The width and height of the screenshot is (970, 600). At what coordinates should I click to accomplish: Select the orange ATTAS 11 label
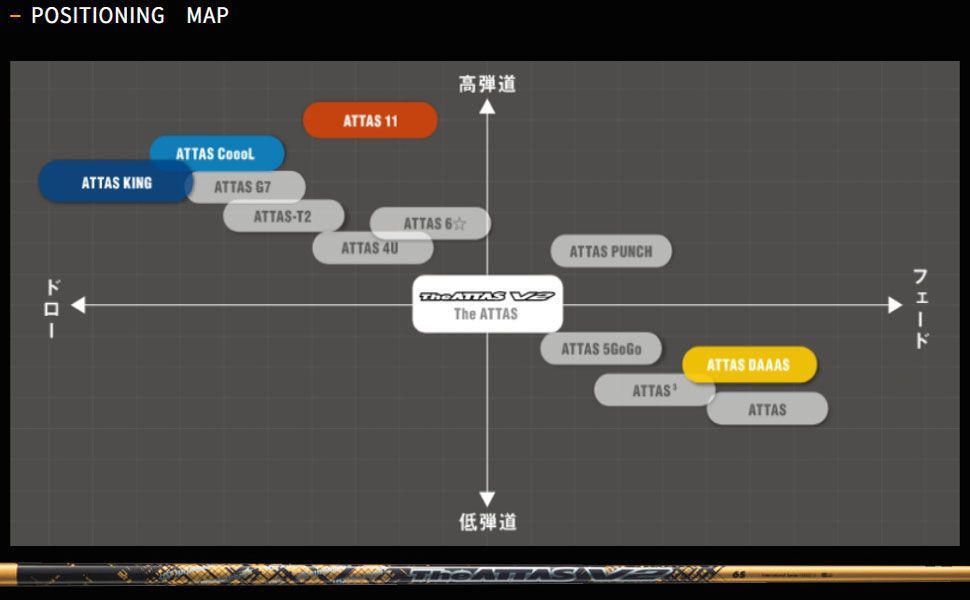tap(370, 120)
